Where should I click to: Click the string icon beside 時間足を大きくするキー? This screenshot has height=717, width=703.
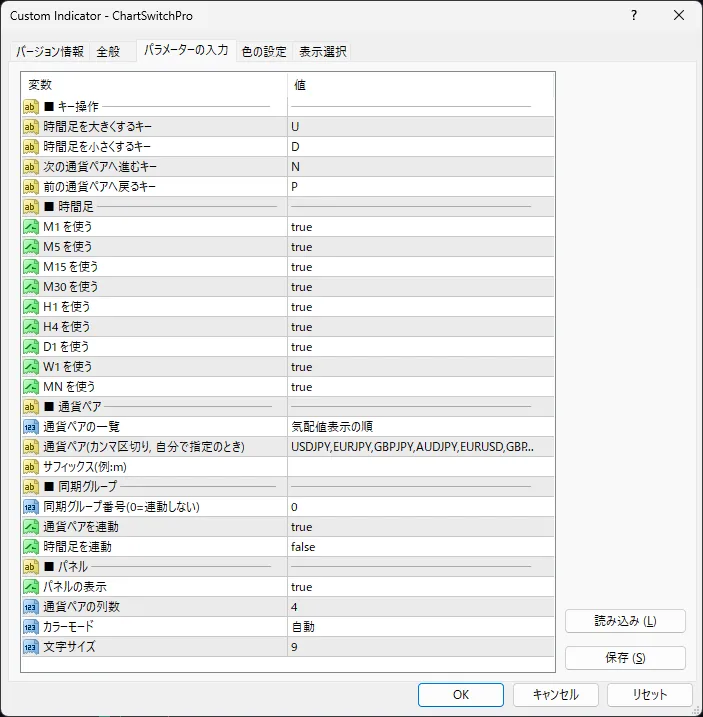[x=31, y=127]
